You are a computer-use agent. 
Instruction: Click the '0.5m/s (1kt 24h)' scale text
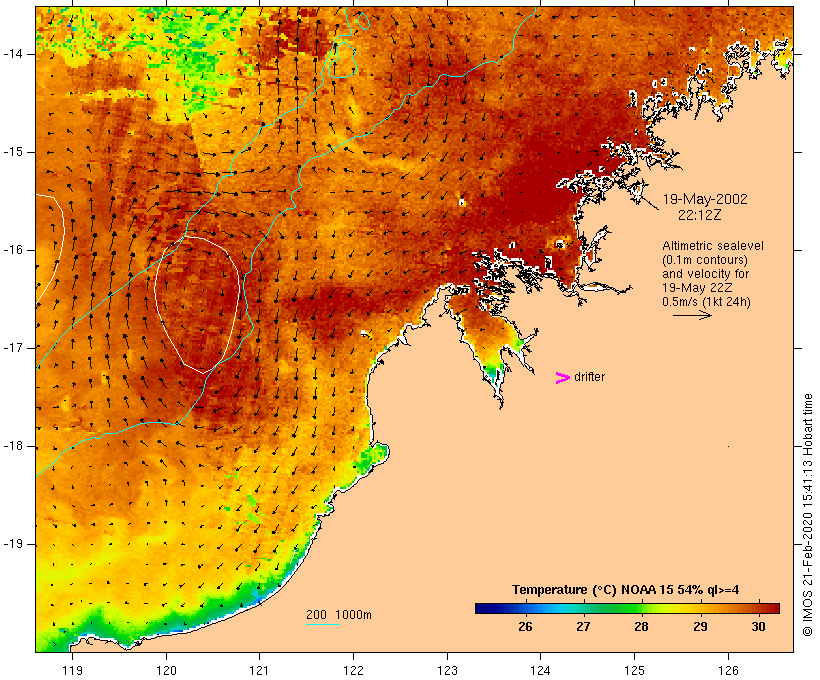pos(706,302)
